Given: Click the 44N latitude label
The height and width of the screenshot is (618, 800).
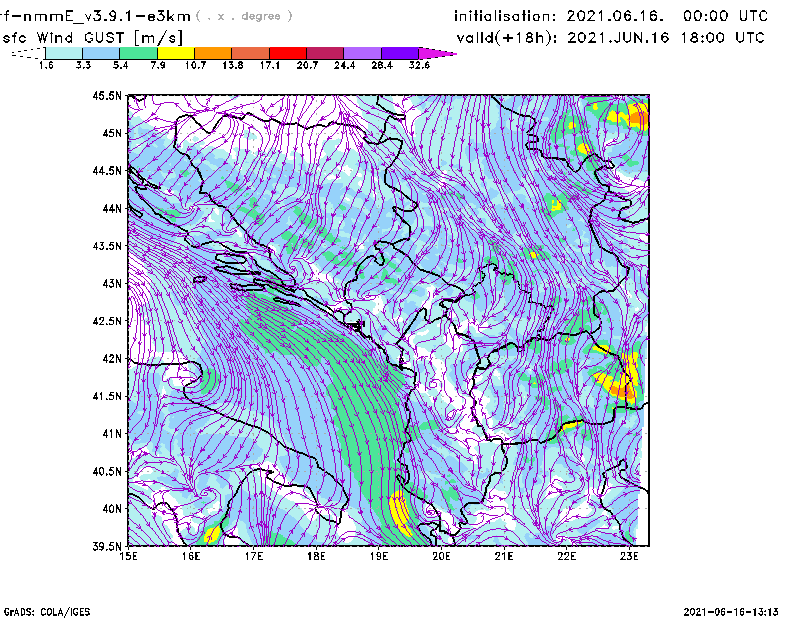Looking at the screenshot, I should (112, 208).
